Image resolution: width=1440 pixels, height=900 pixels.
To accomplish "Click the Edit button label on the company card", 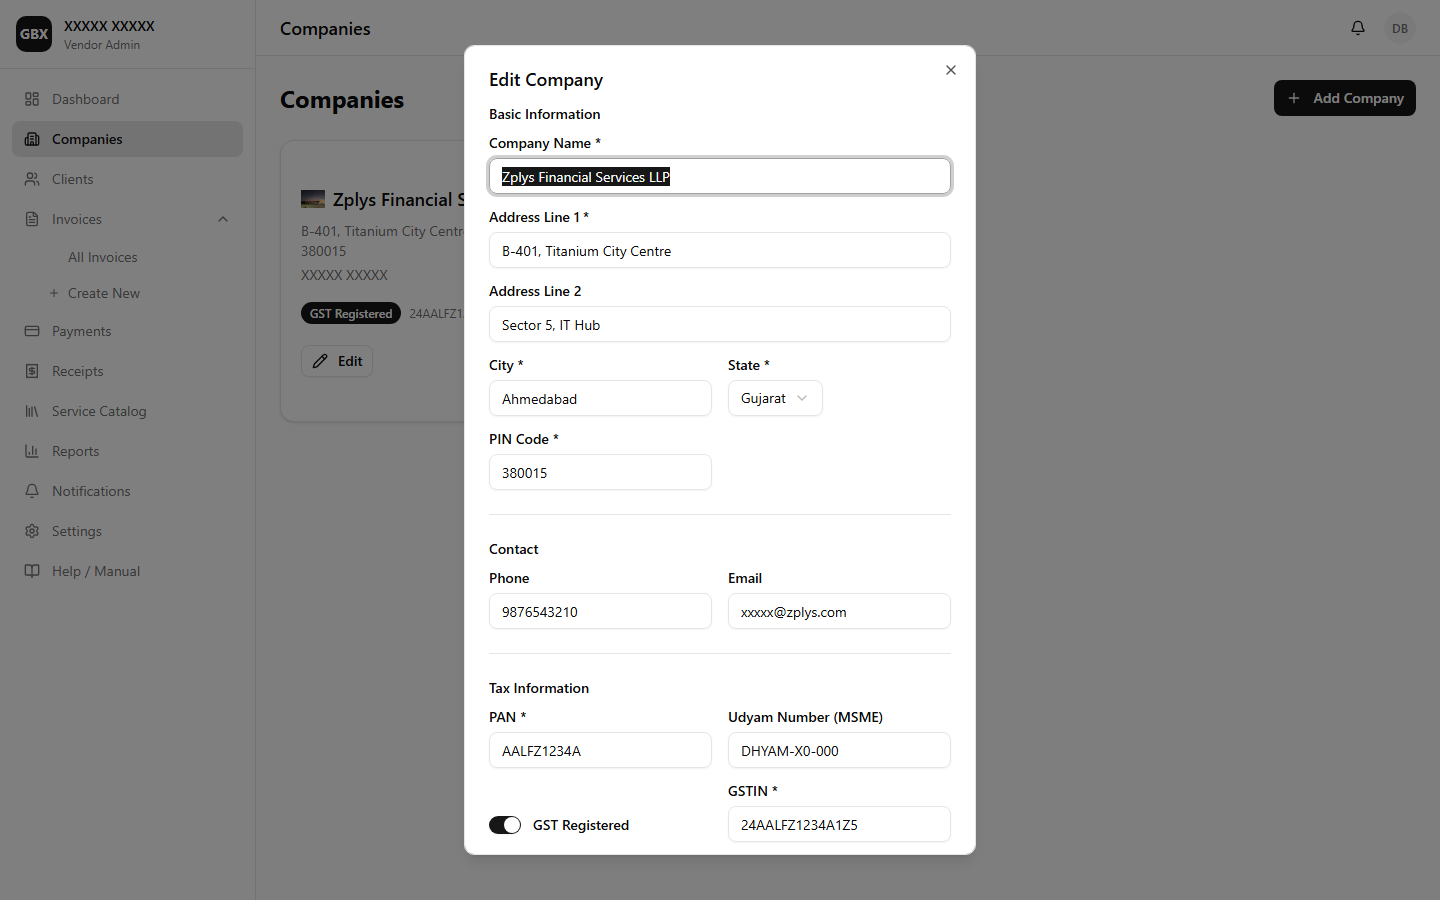I will [x=350, y=361].
